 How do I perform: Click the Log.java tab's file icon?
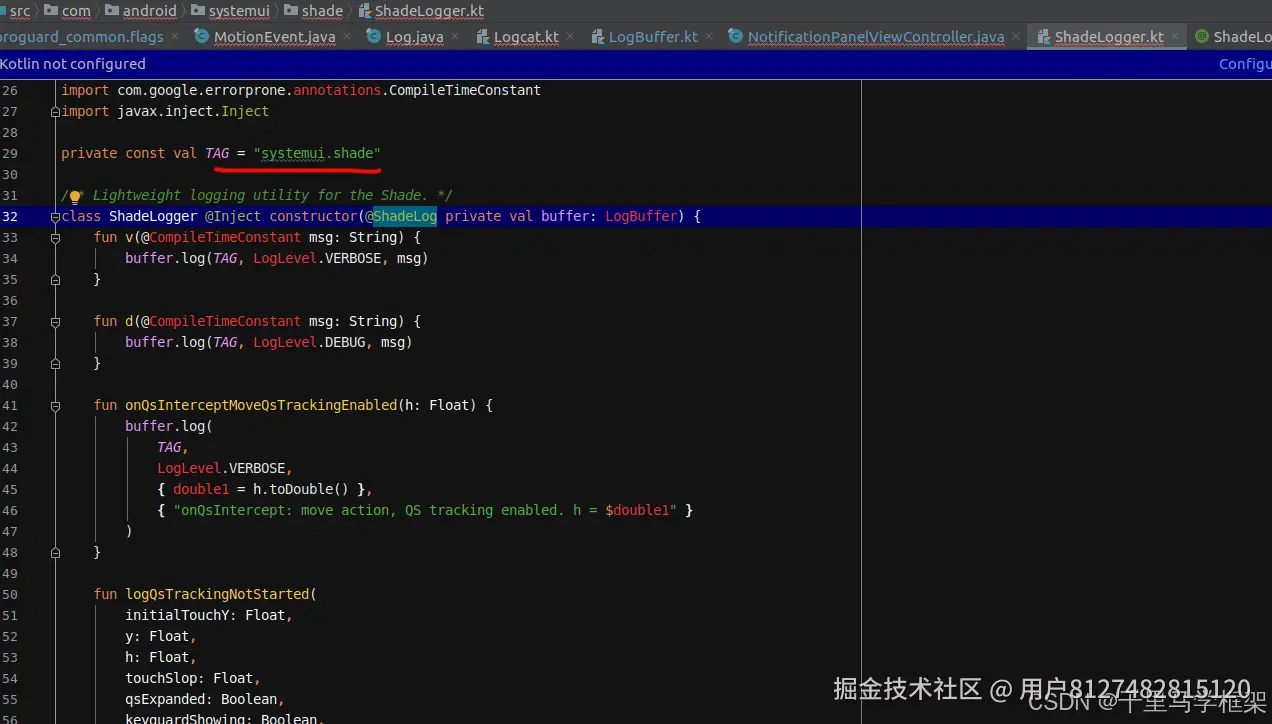pos(374,37)
